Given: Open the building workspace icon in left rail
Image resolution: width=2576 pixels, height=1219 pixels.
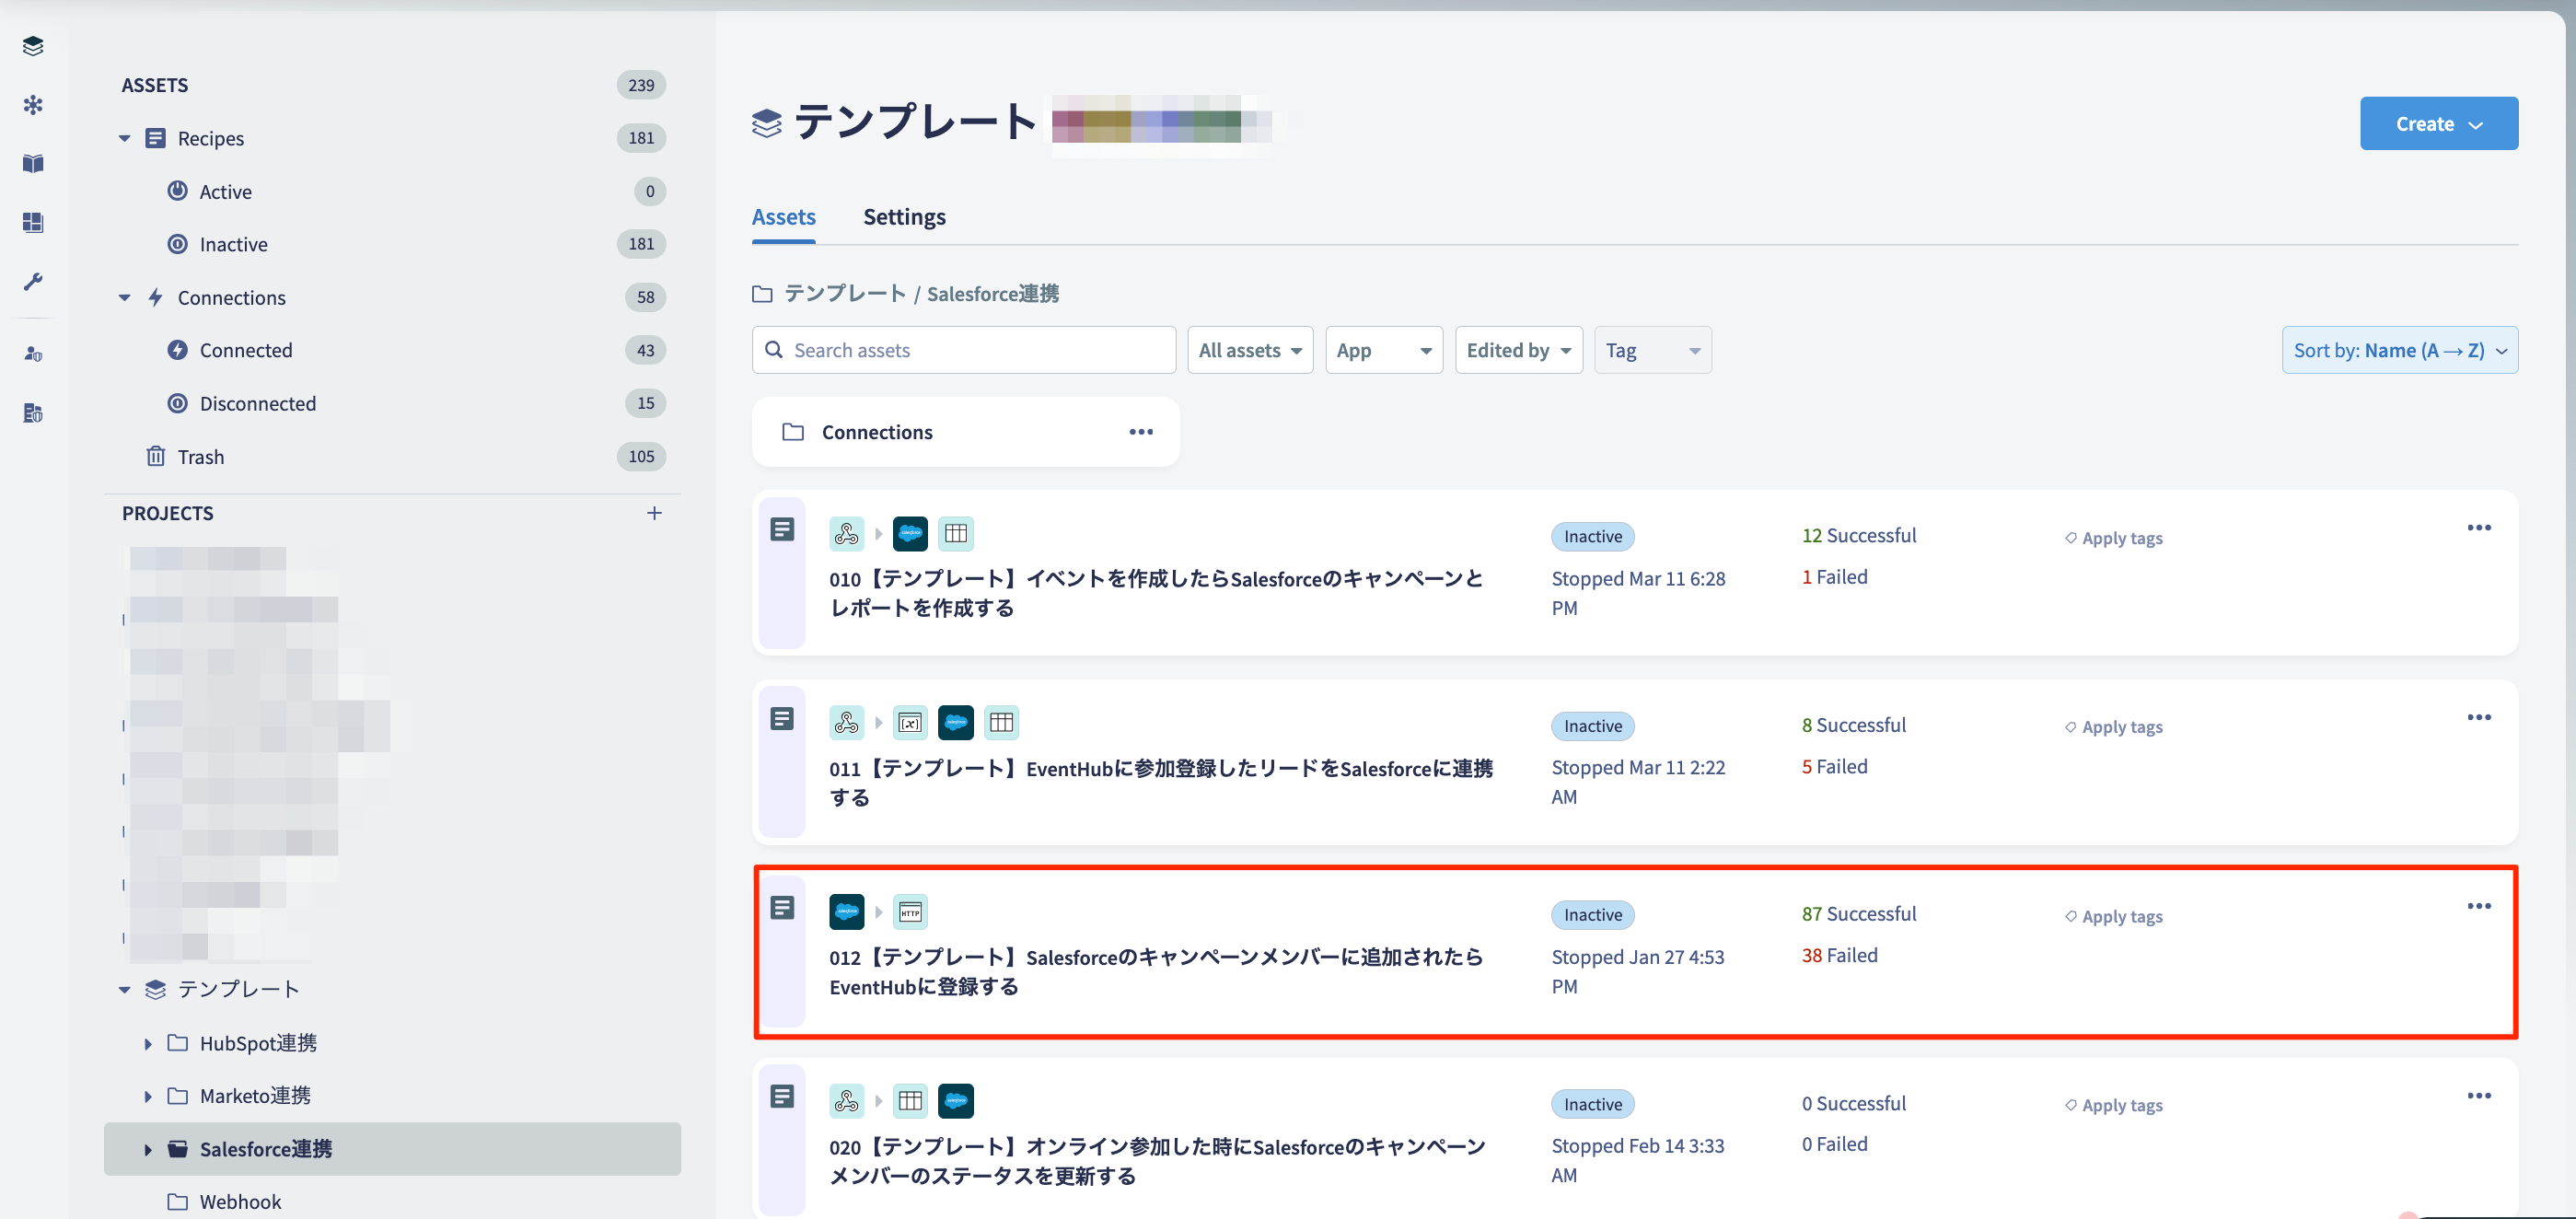Looking at the screenshot, I should [x=33, y=412].
